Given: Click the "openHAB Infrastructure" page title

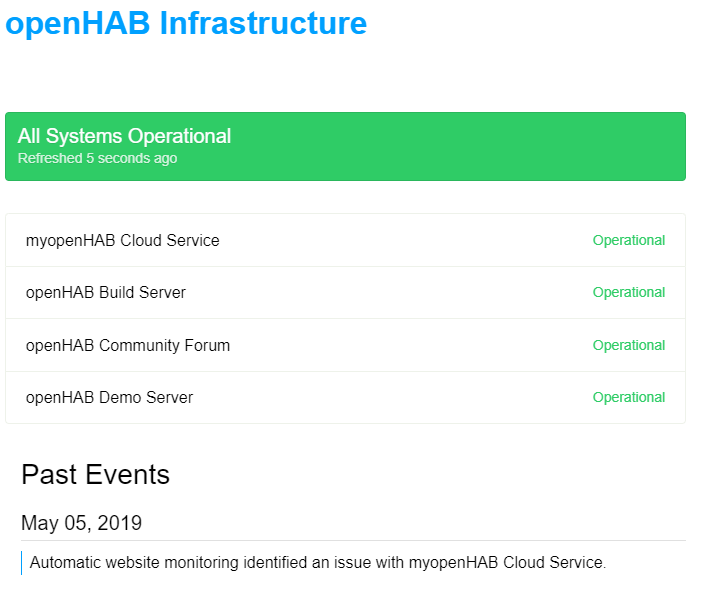Looking at the screenshot, I should coord(186,23).
